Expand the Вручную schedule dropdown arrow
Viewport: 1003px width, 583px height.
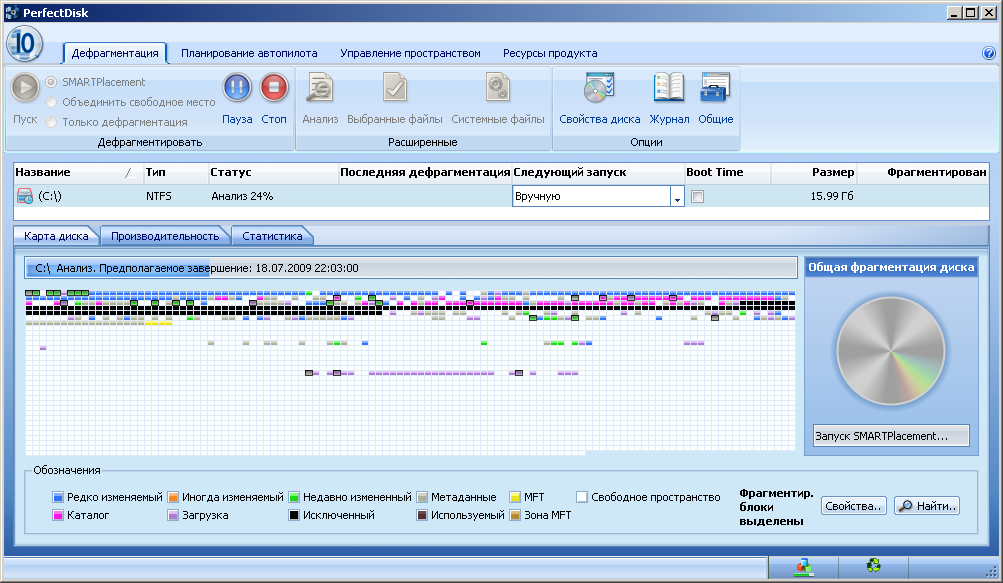coord(677,196)
